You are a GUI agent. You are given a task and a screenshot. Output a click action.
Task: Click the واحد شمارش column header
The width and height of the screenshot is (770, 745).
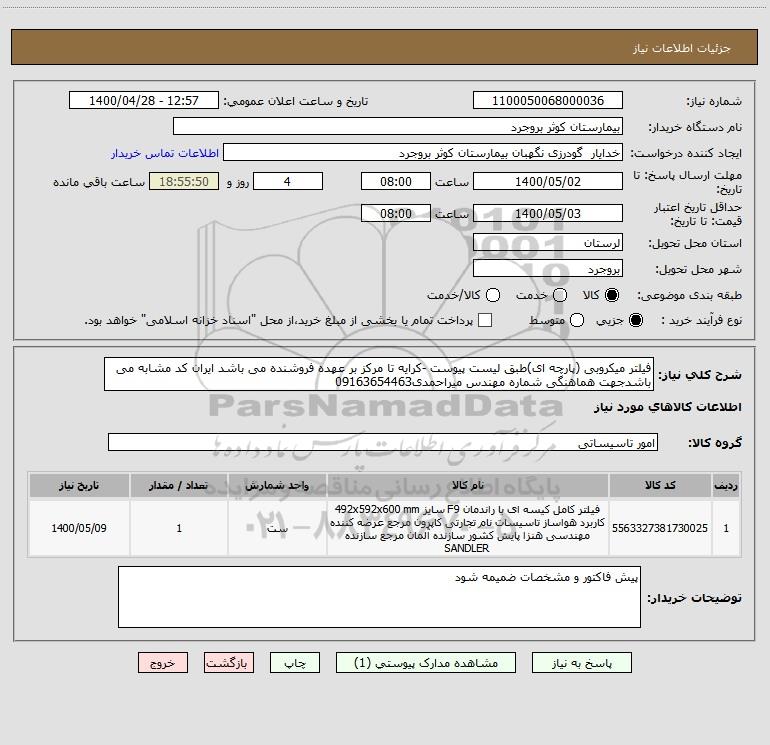coord(277,485)
